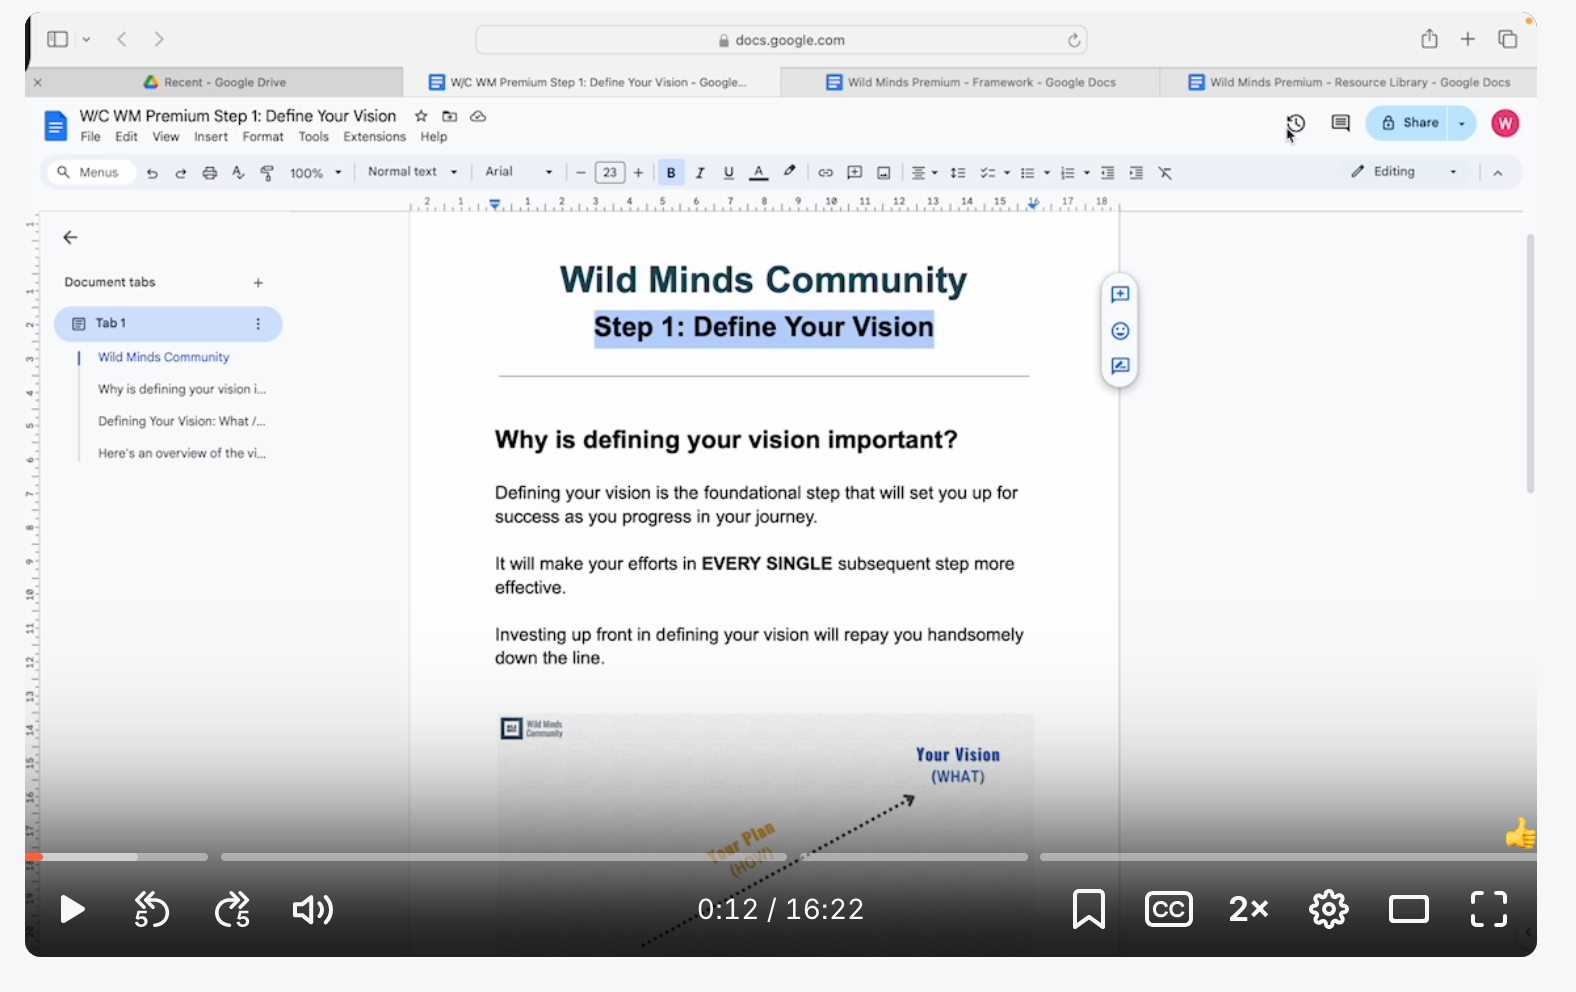This screenshot has width=1576, height=992.
Task: Toggle closed captions on the video
Action: coord(1169,909)
